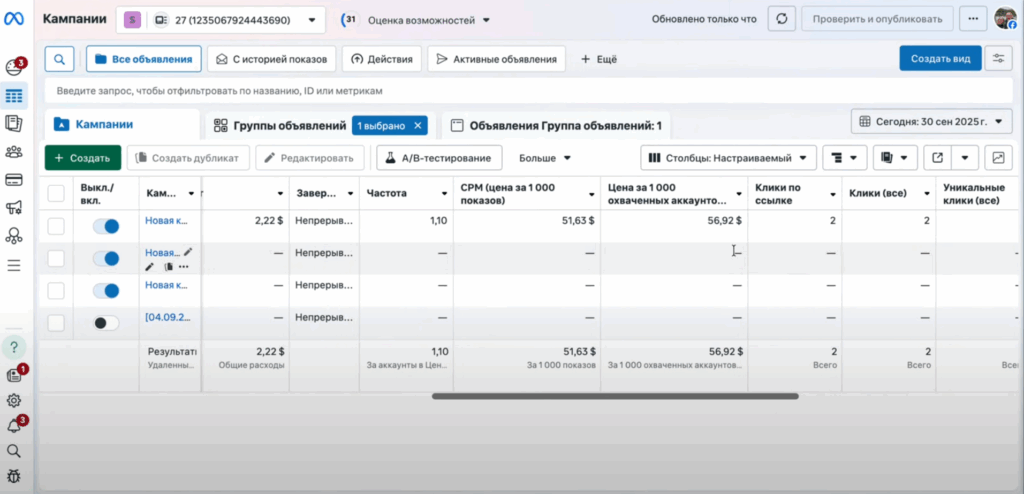Open account overview icon with red badge 3
Viewport: 1024px width, 494px height.
(14, 67)
